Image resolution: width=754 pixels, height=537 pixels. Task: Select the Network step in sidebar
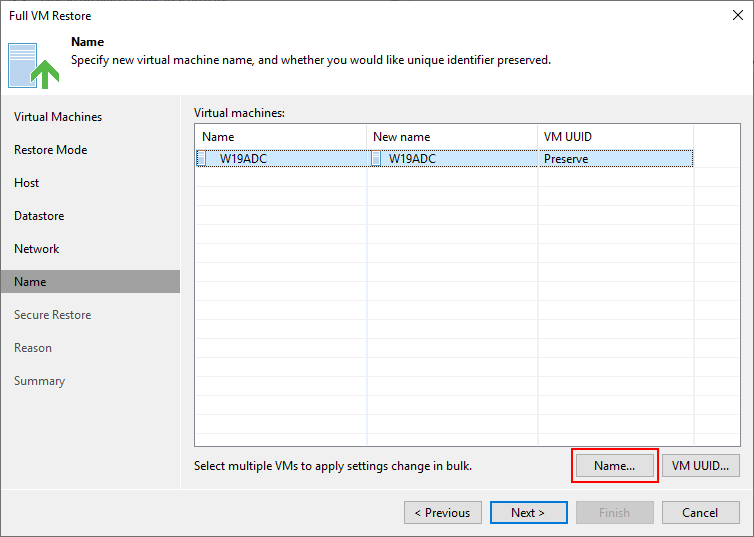click(x=37, y=249)
